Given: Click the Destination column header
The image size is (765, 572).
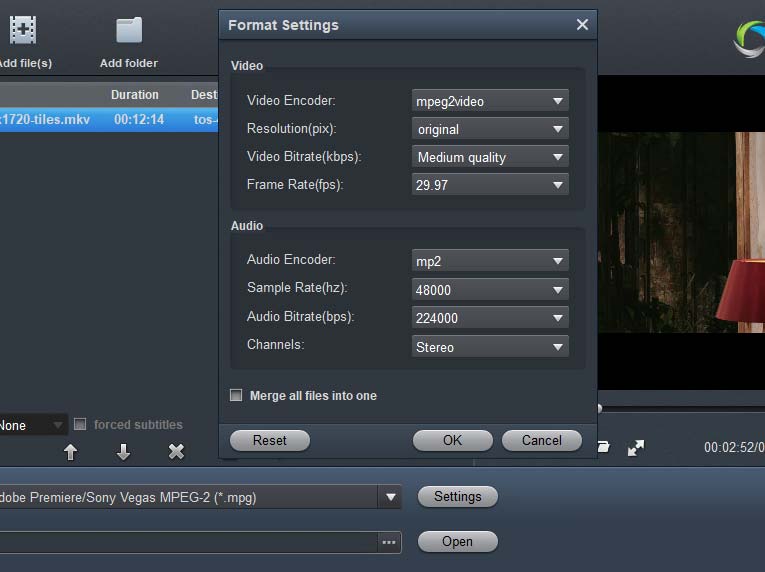Looking at the screenshot, I should [204, 94].
